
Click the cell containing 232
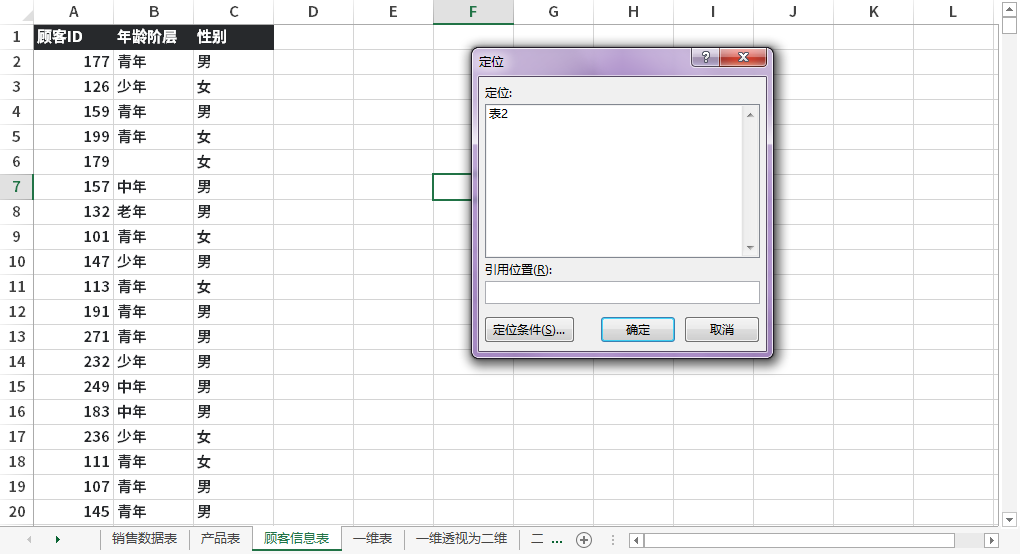[74, 362]
